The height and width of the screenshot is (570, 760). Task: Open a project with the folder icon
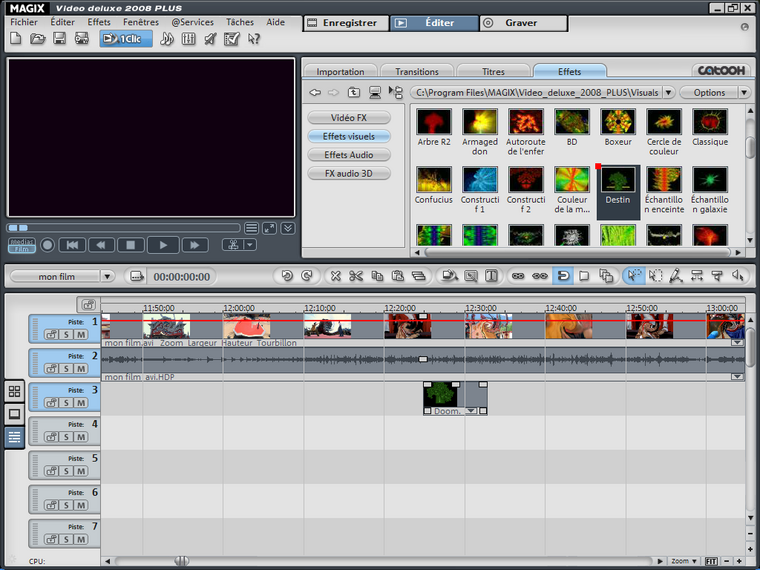pyautogui.click(x=37, y=39)
